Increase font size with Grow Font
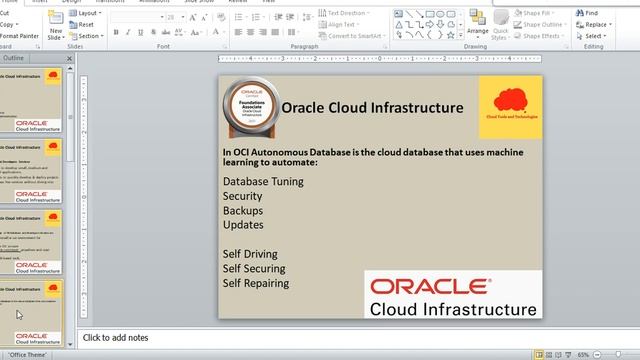The width and height of the screenshot is (640, 360). [x=193, y=17]
